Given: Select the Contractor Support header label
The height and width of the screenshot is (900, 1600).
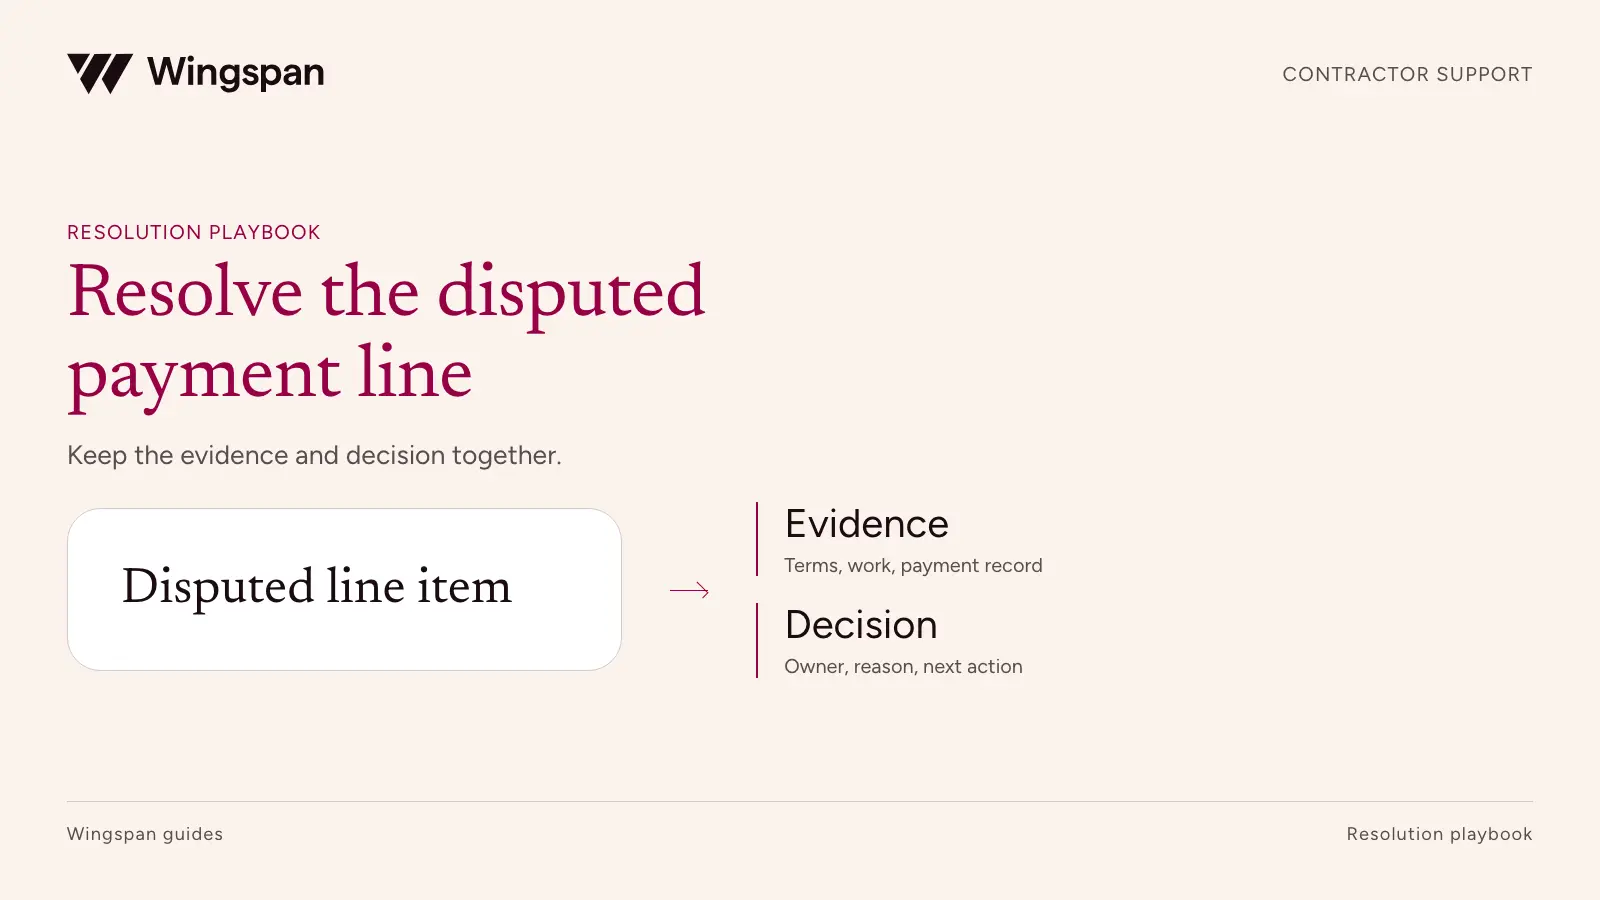Looking at the screenshot, I should click(1407, 74).
